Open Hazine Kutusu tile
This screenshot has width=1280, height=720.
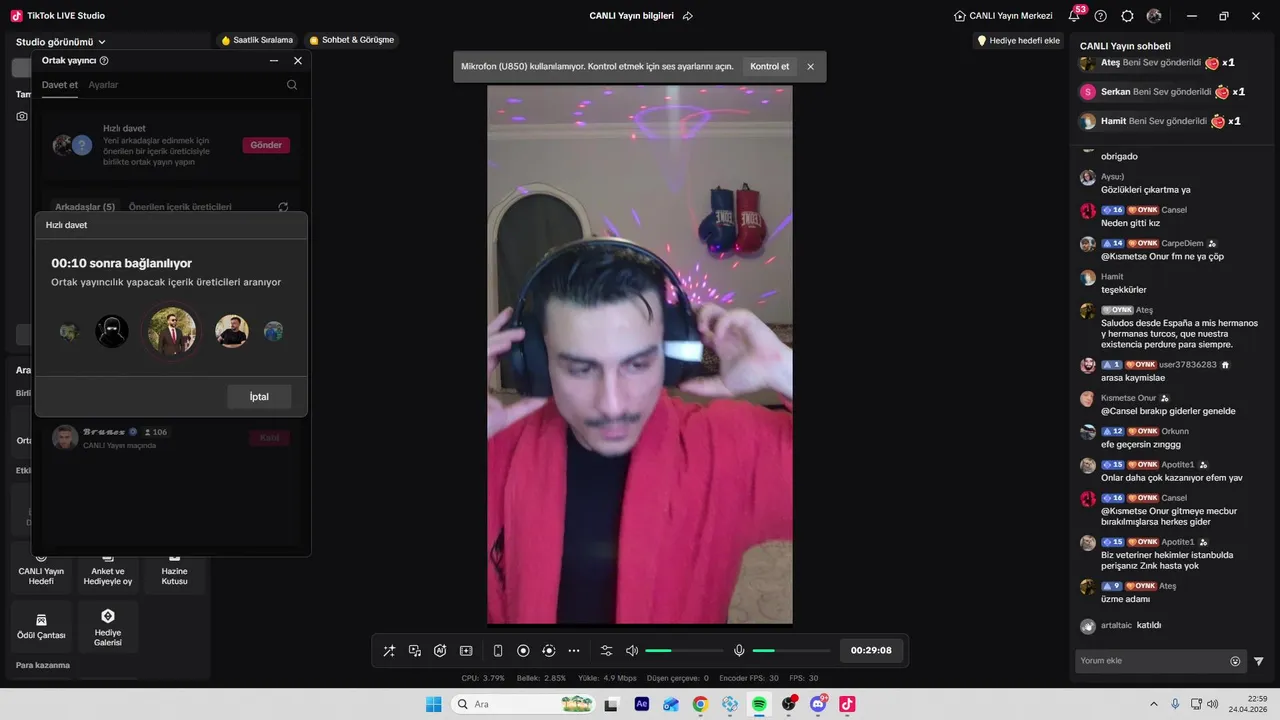(x=174, y=568)
